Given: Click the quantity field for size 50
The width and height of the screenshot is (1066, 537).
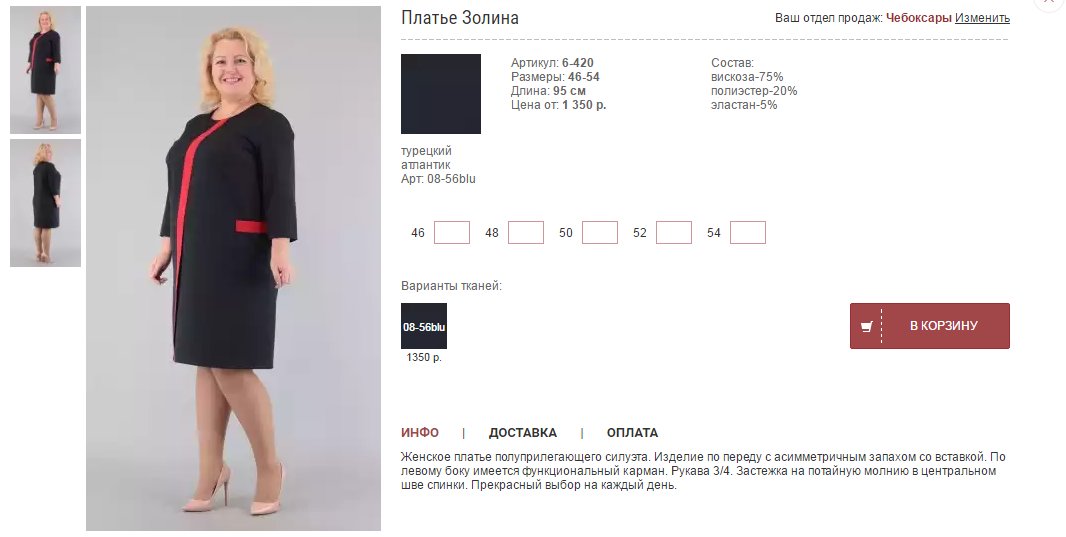Looking at the screenshot, I should [600, 232].
